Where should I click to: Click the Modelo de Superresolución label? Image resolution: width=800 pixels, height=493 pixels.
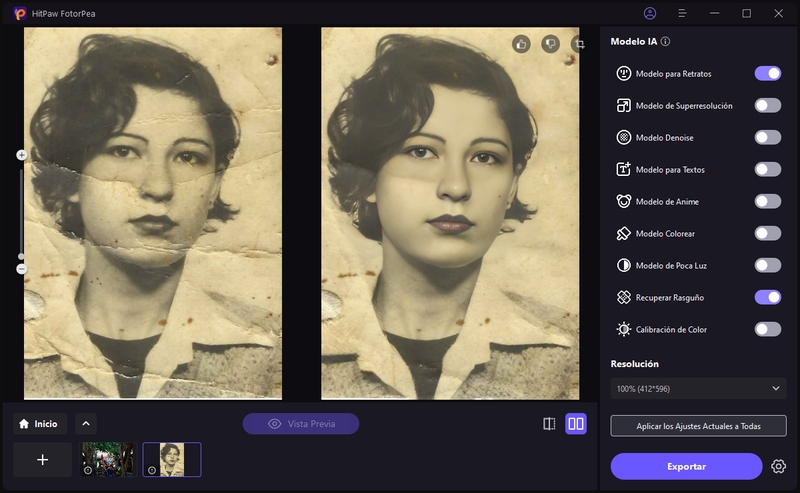pyautogui.click(x=684, y=106)
